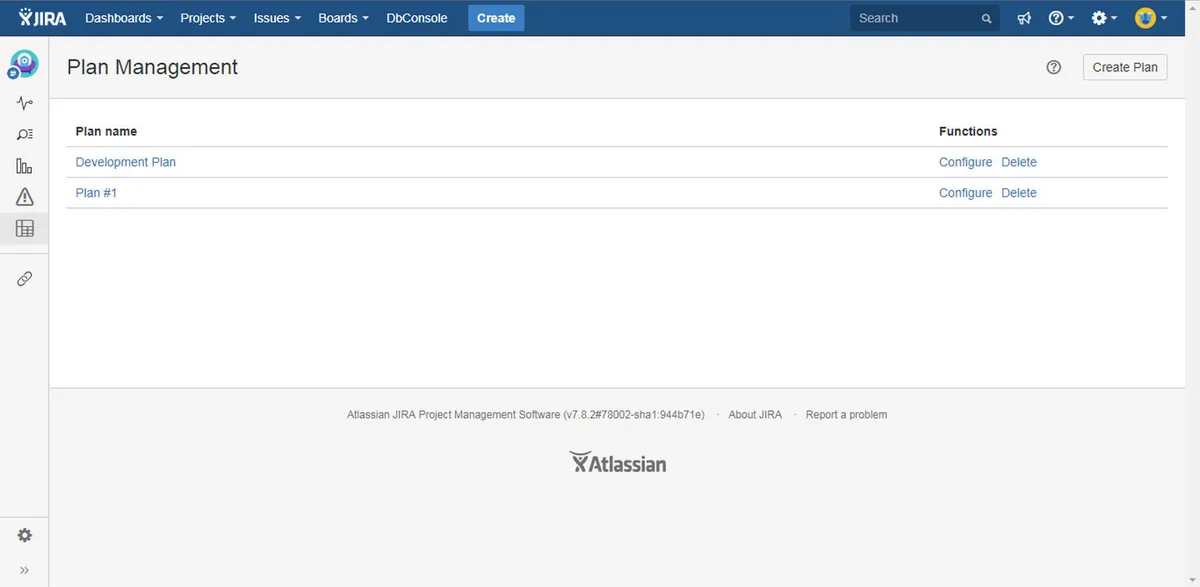Screen dimensions: 1200x587
Task: Open the issue search sidebar icon
Action: (x=25, y=134)
